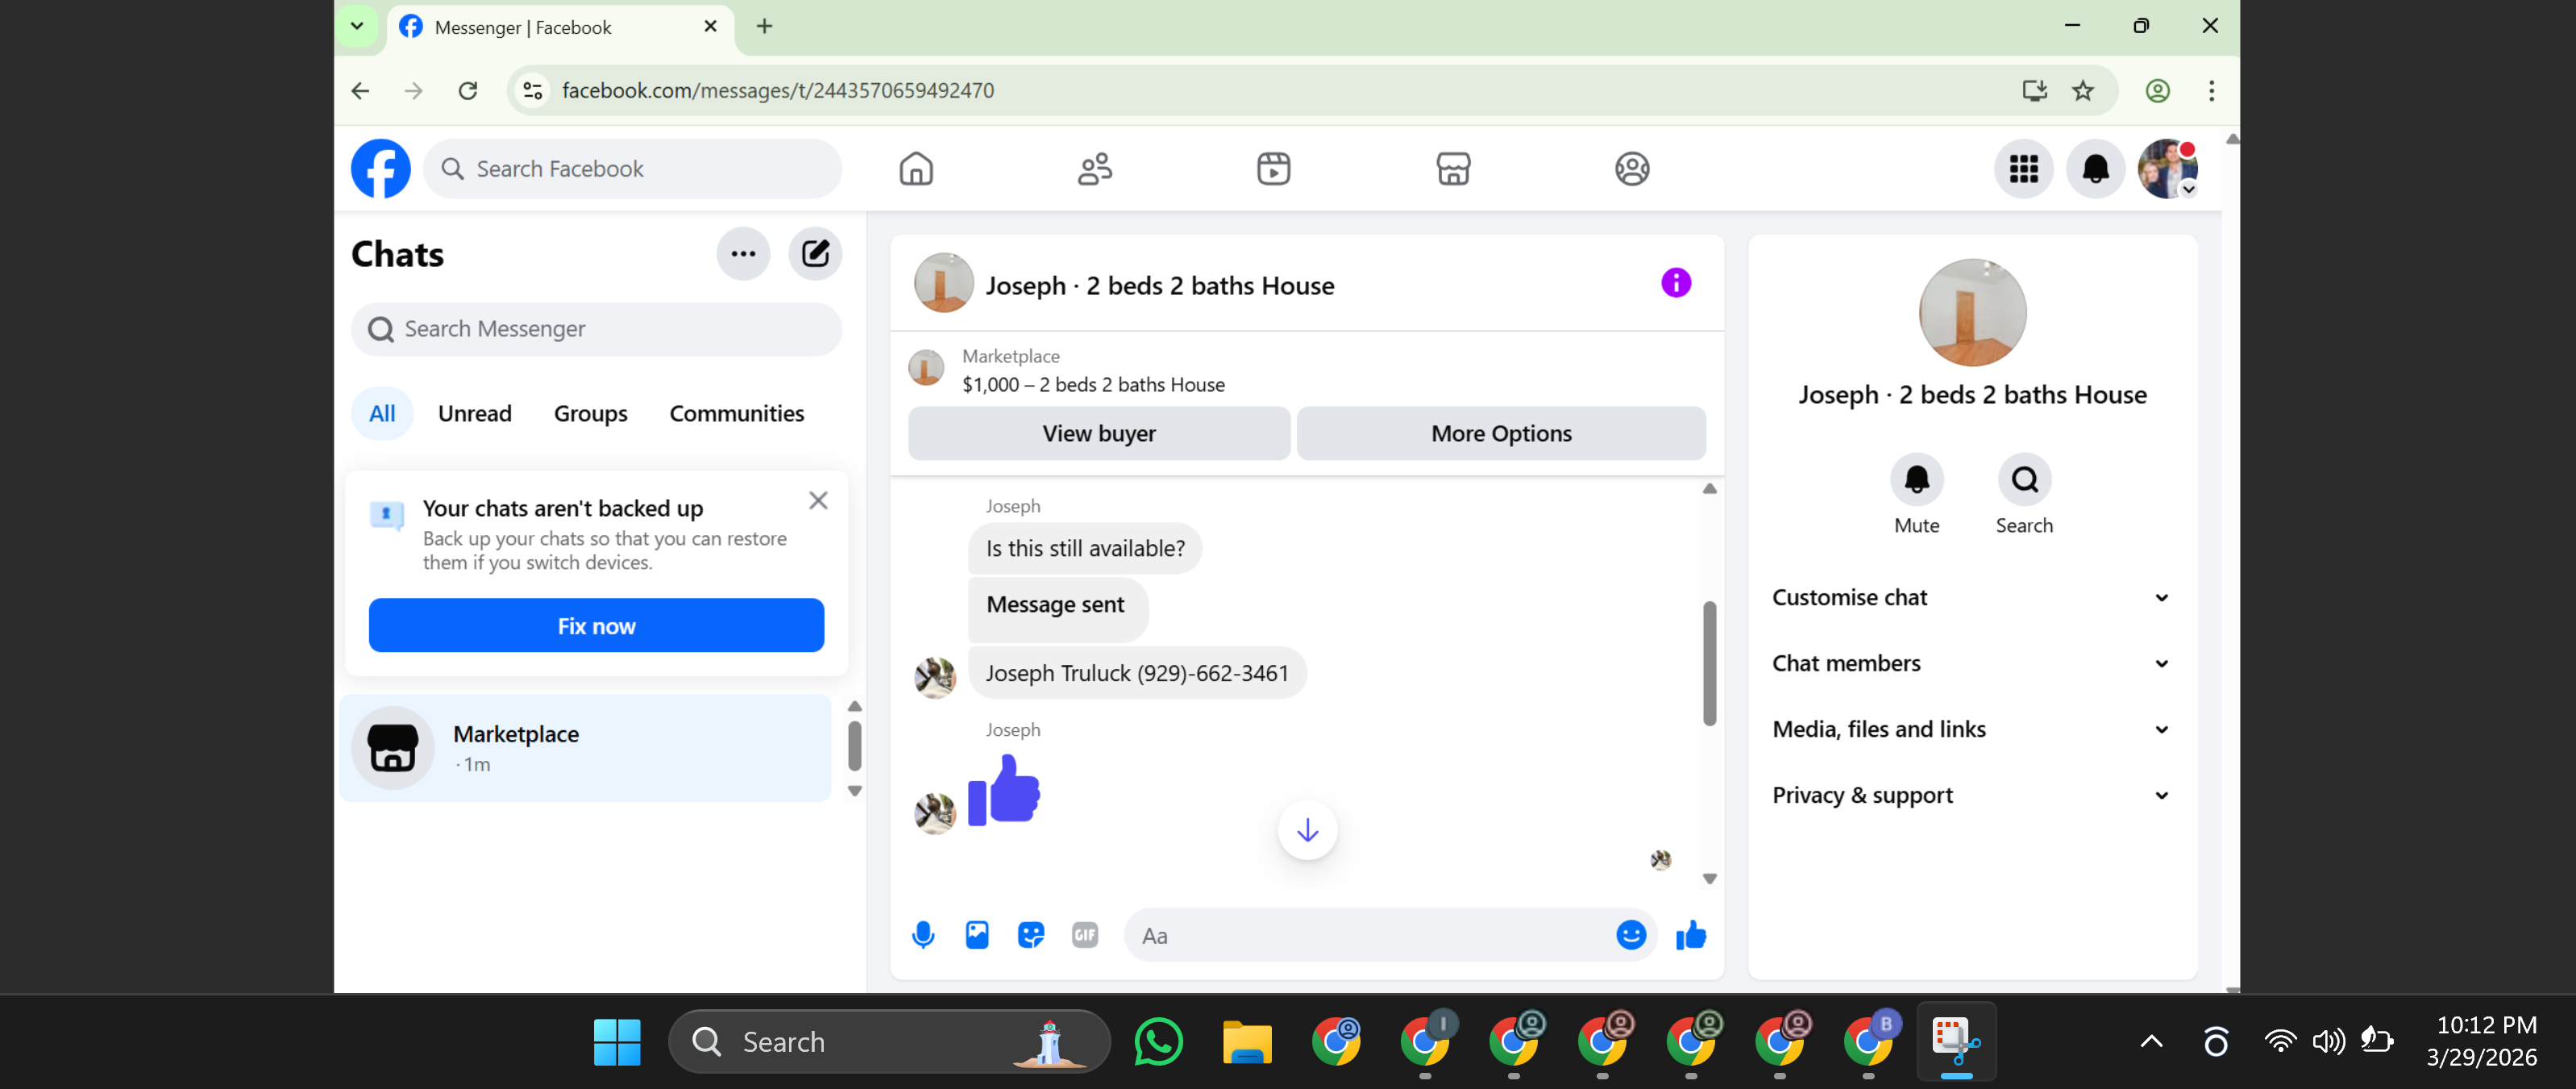Viewport: 2576px width, 1089px height.
Task: Open Snipping Tool on the taskbar
Action: [1956, 1042]
